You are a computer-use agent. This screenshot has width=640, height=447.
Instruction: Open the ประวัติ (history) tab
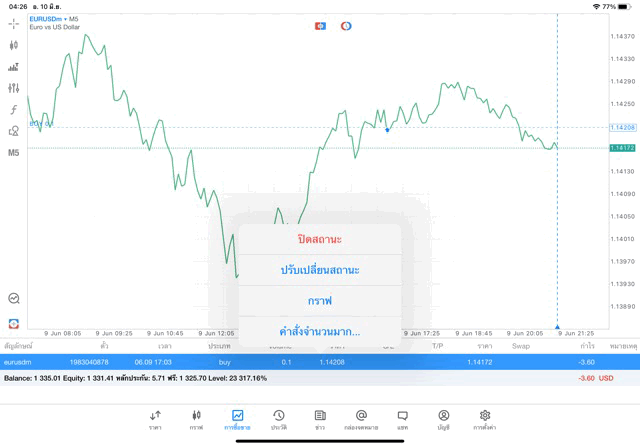279,419
